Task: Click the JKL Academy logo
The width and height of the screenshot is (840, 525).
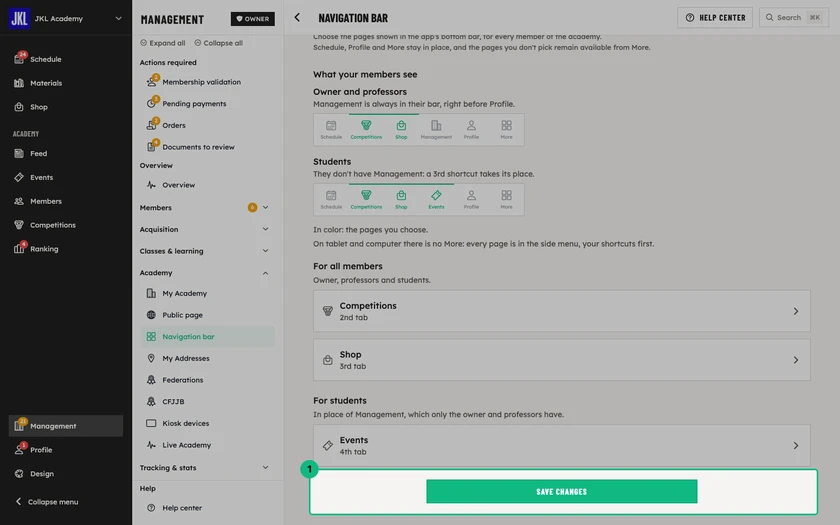Action: coord(19,18)
